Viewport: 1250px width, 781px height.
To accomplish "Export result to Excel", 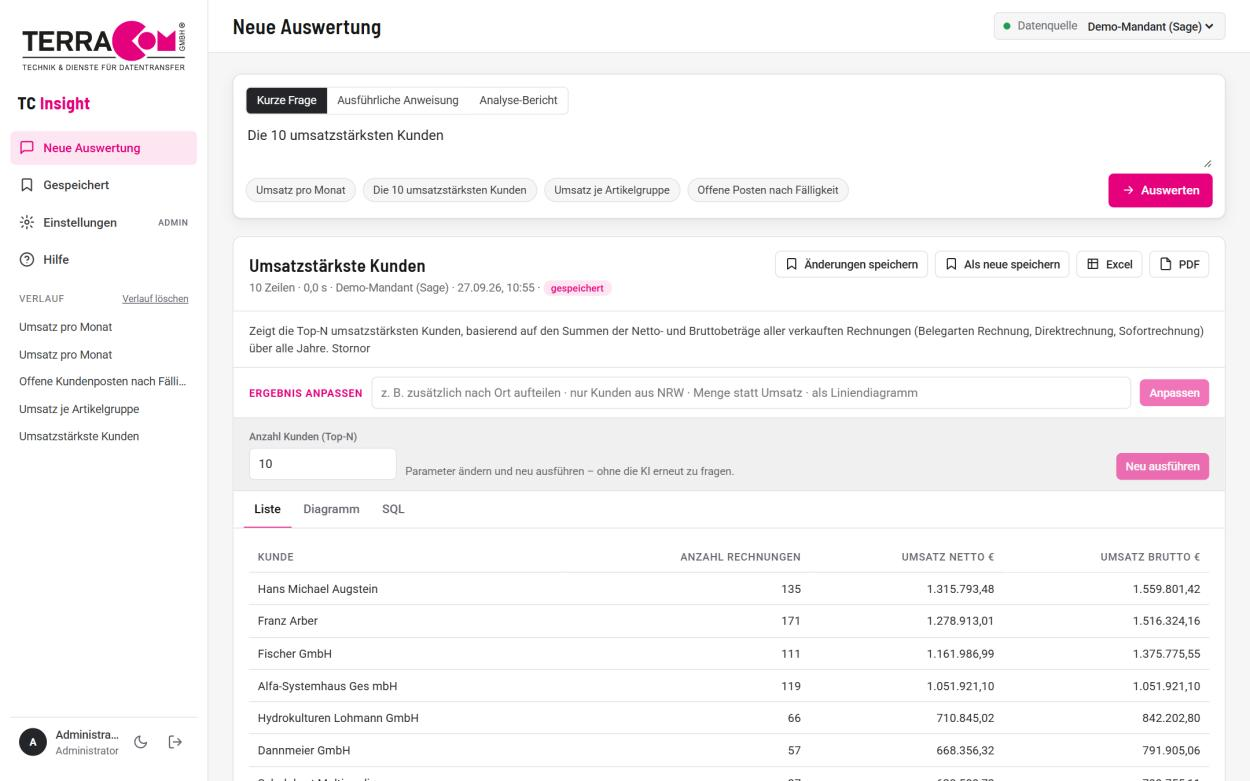I will (1109, 265).
